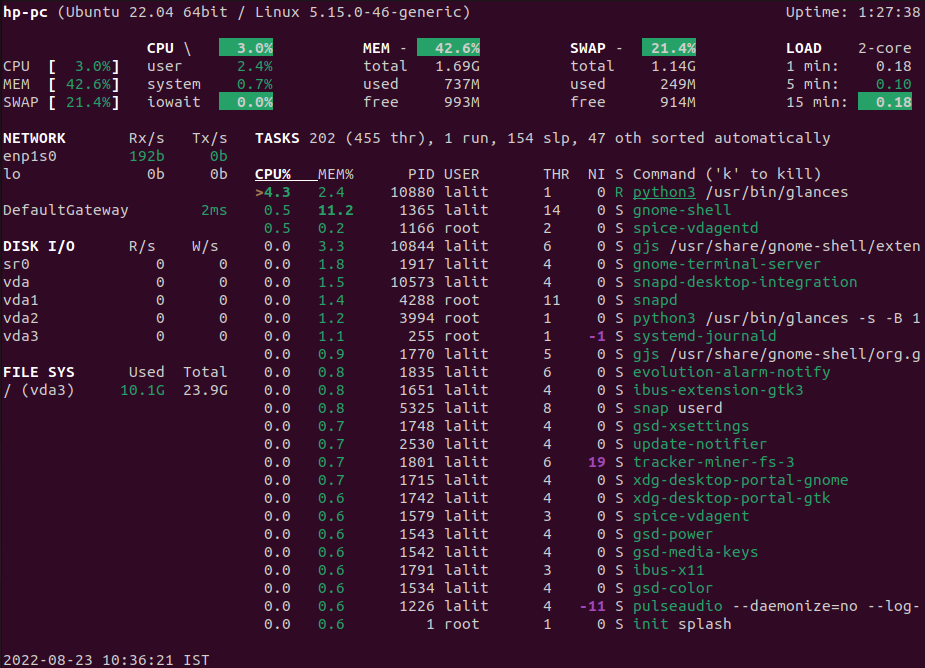Click the hp-pc hostname in title bar
The width and height of the screenshot is (925, 668).
pos(25,12)
